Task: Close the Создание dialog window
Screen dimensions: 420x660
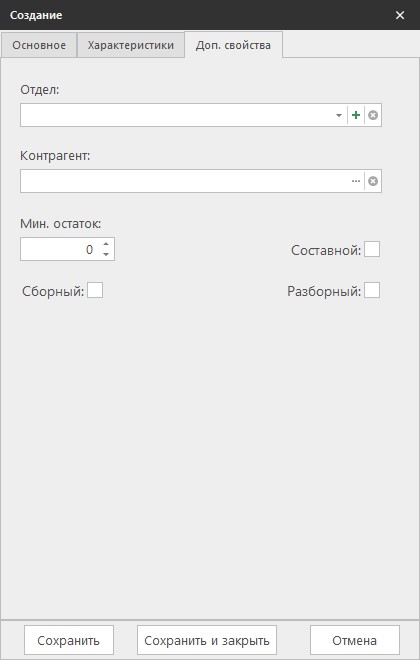Action: click(400, 15)
